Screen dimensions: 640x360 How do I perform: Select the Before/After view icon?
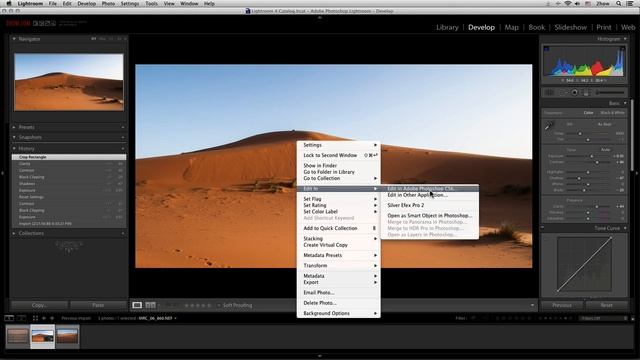coord(151,305)
